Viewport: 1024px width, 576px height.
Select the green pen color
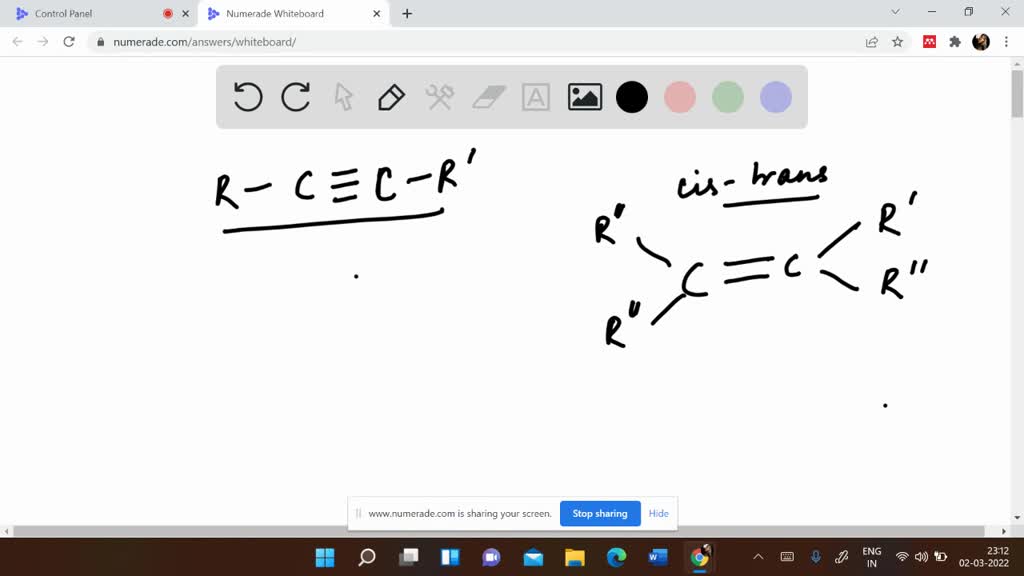(728, 97)
